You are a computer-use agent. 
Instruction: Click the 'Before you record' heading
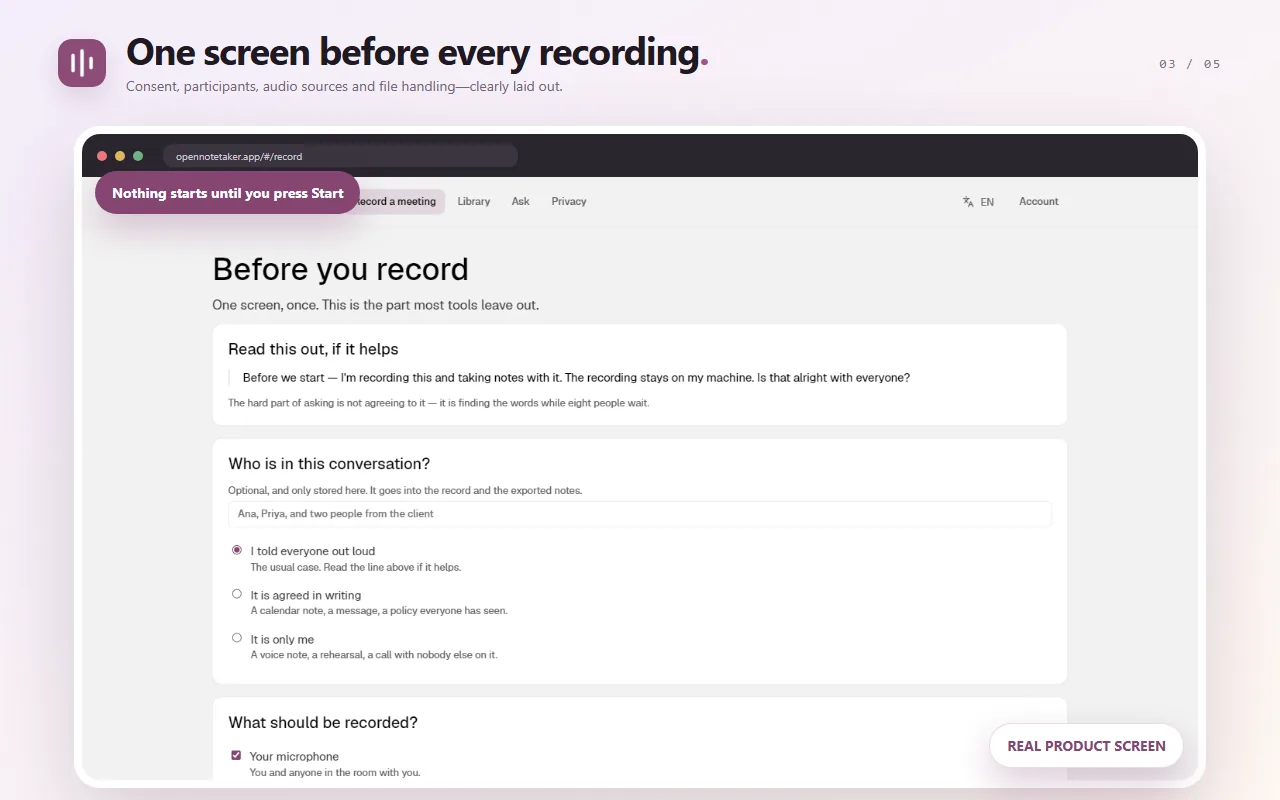[340, 269]
